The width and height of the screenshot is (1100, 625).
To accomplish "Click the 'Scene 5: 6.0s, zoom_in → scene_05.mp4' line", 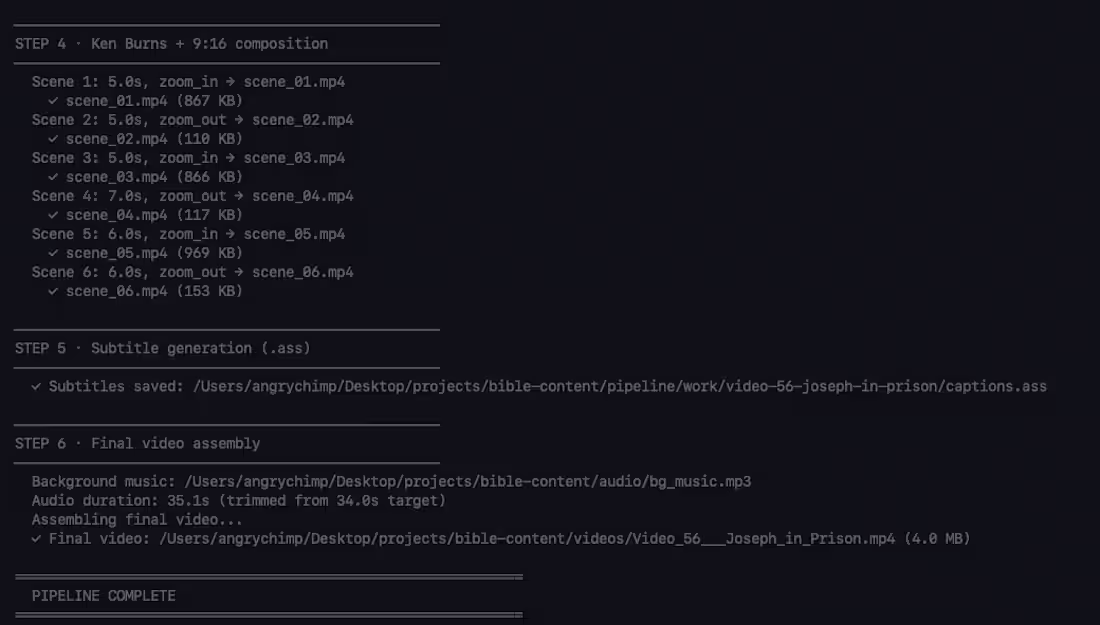I will [x=188, y=234].
